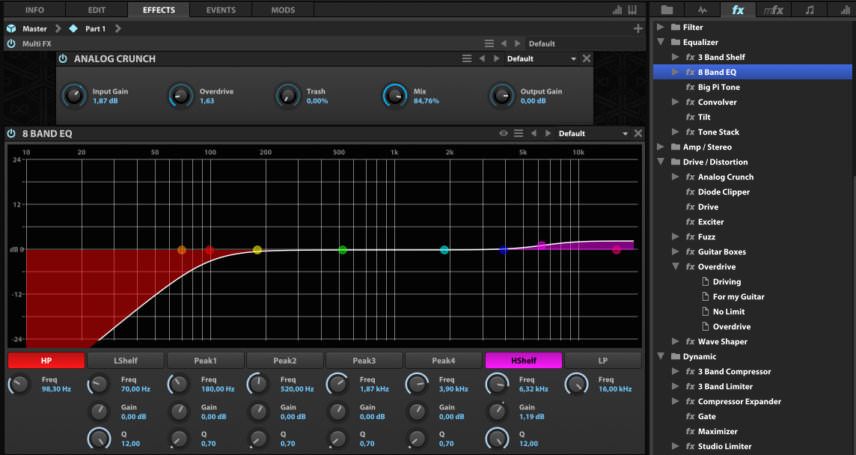Open the INFO tab
Image resolution: width=856 pixels, height=455 pixels.
[34, 10]
